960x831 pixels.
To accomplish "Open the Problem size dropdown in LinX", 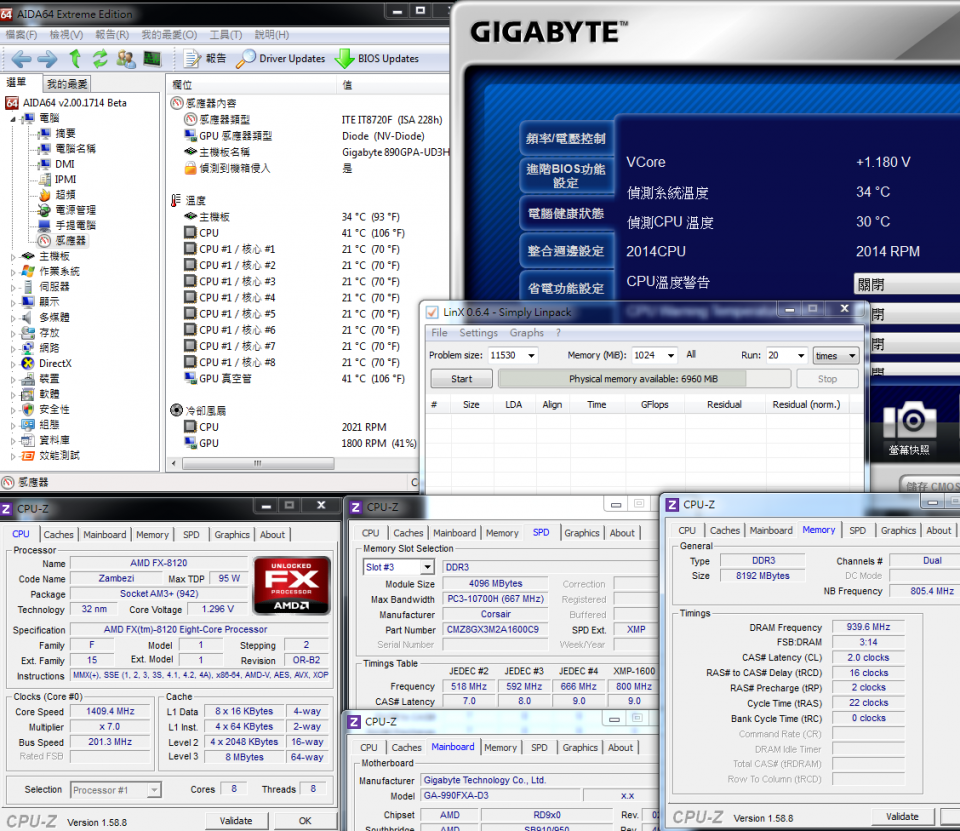I will [x=530, y=355].
